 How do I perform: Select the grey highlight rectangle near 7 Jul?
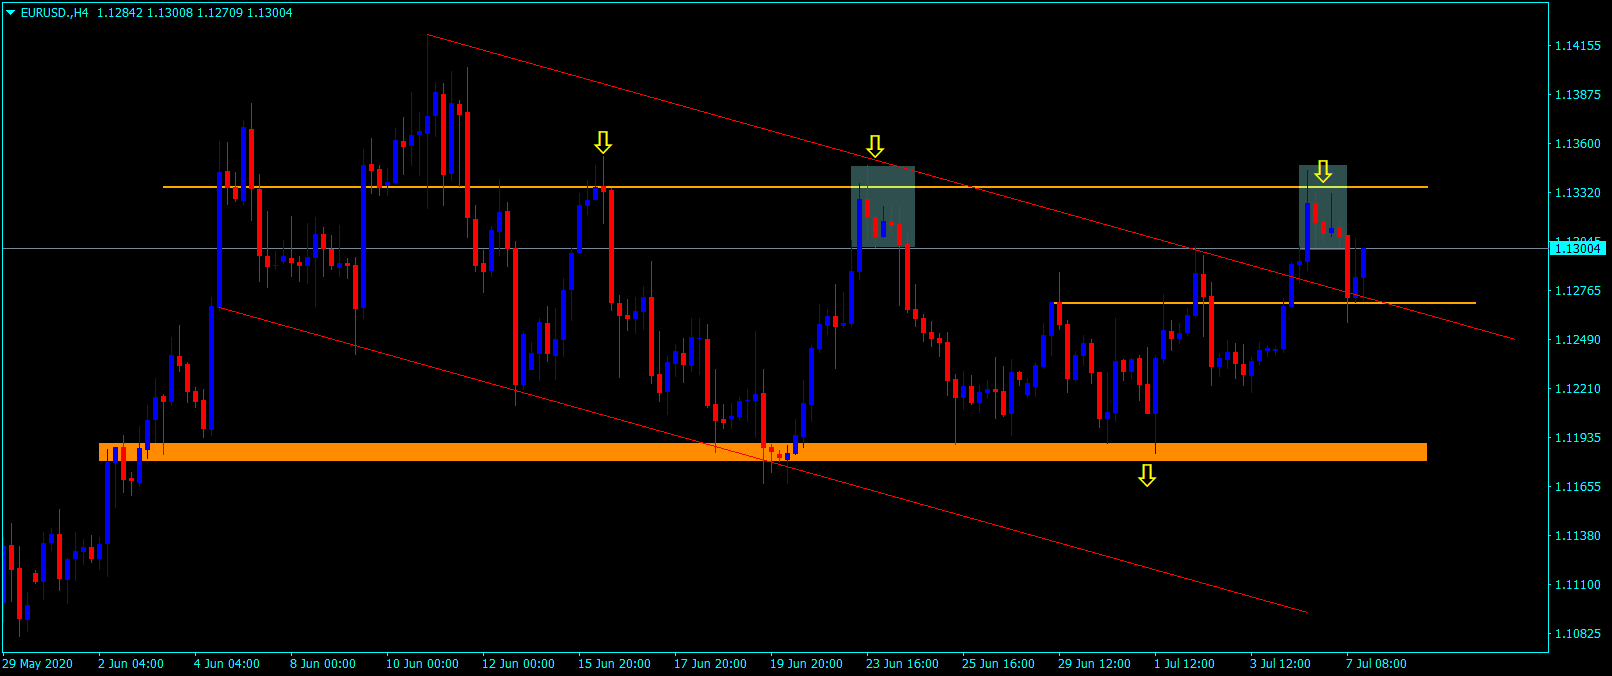(x=1323, y=207)
